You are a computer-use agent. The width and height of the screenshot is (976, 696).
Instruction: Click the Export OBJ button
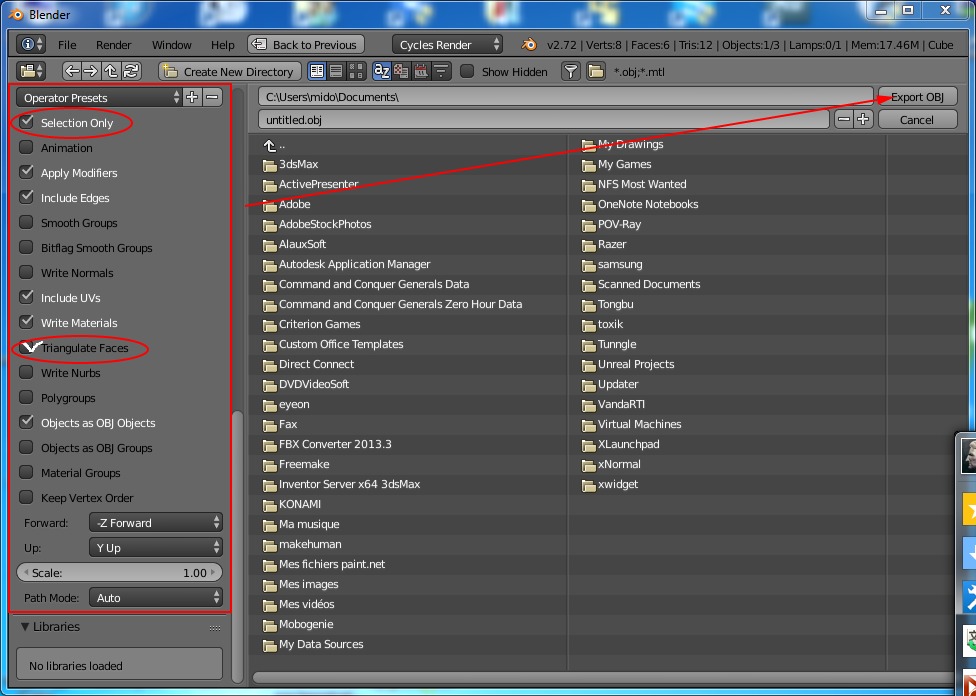pyautogui.click(x=917, y=97)
